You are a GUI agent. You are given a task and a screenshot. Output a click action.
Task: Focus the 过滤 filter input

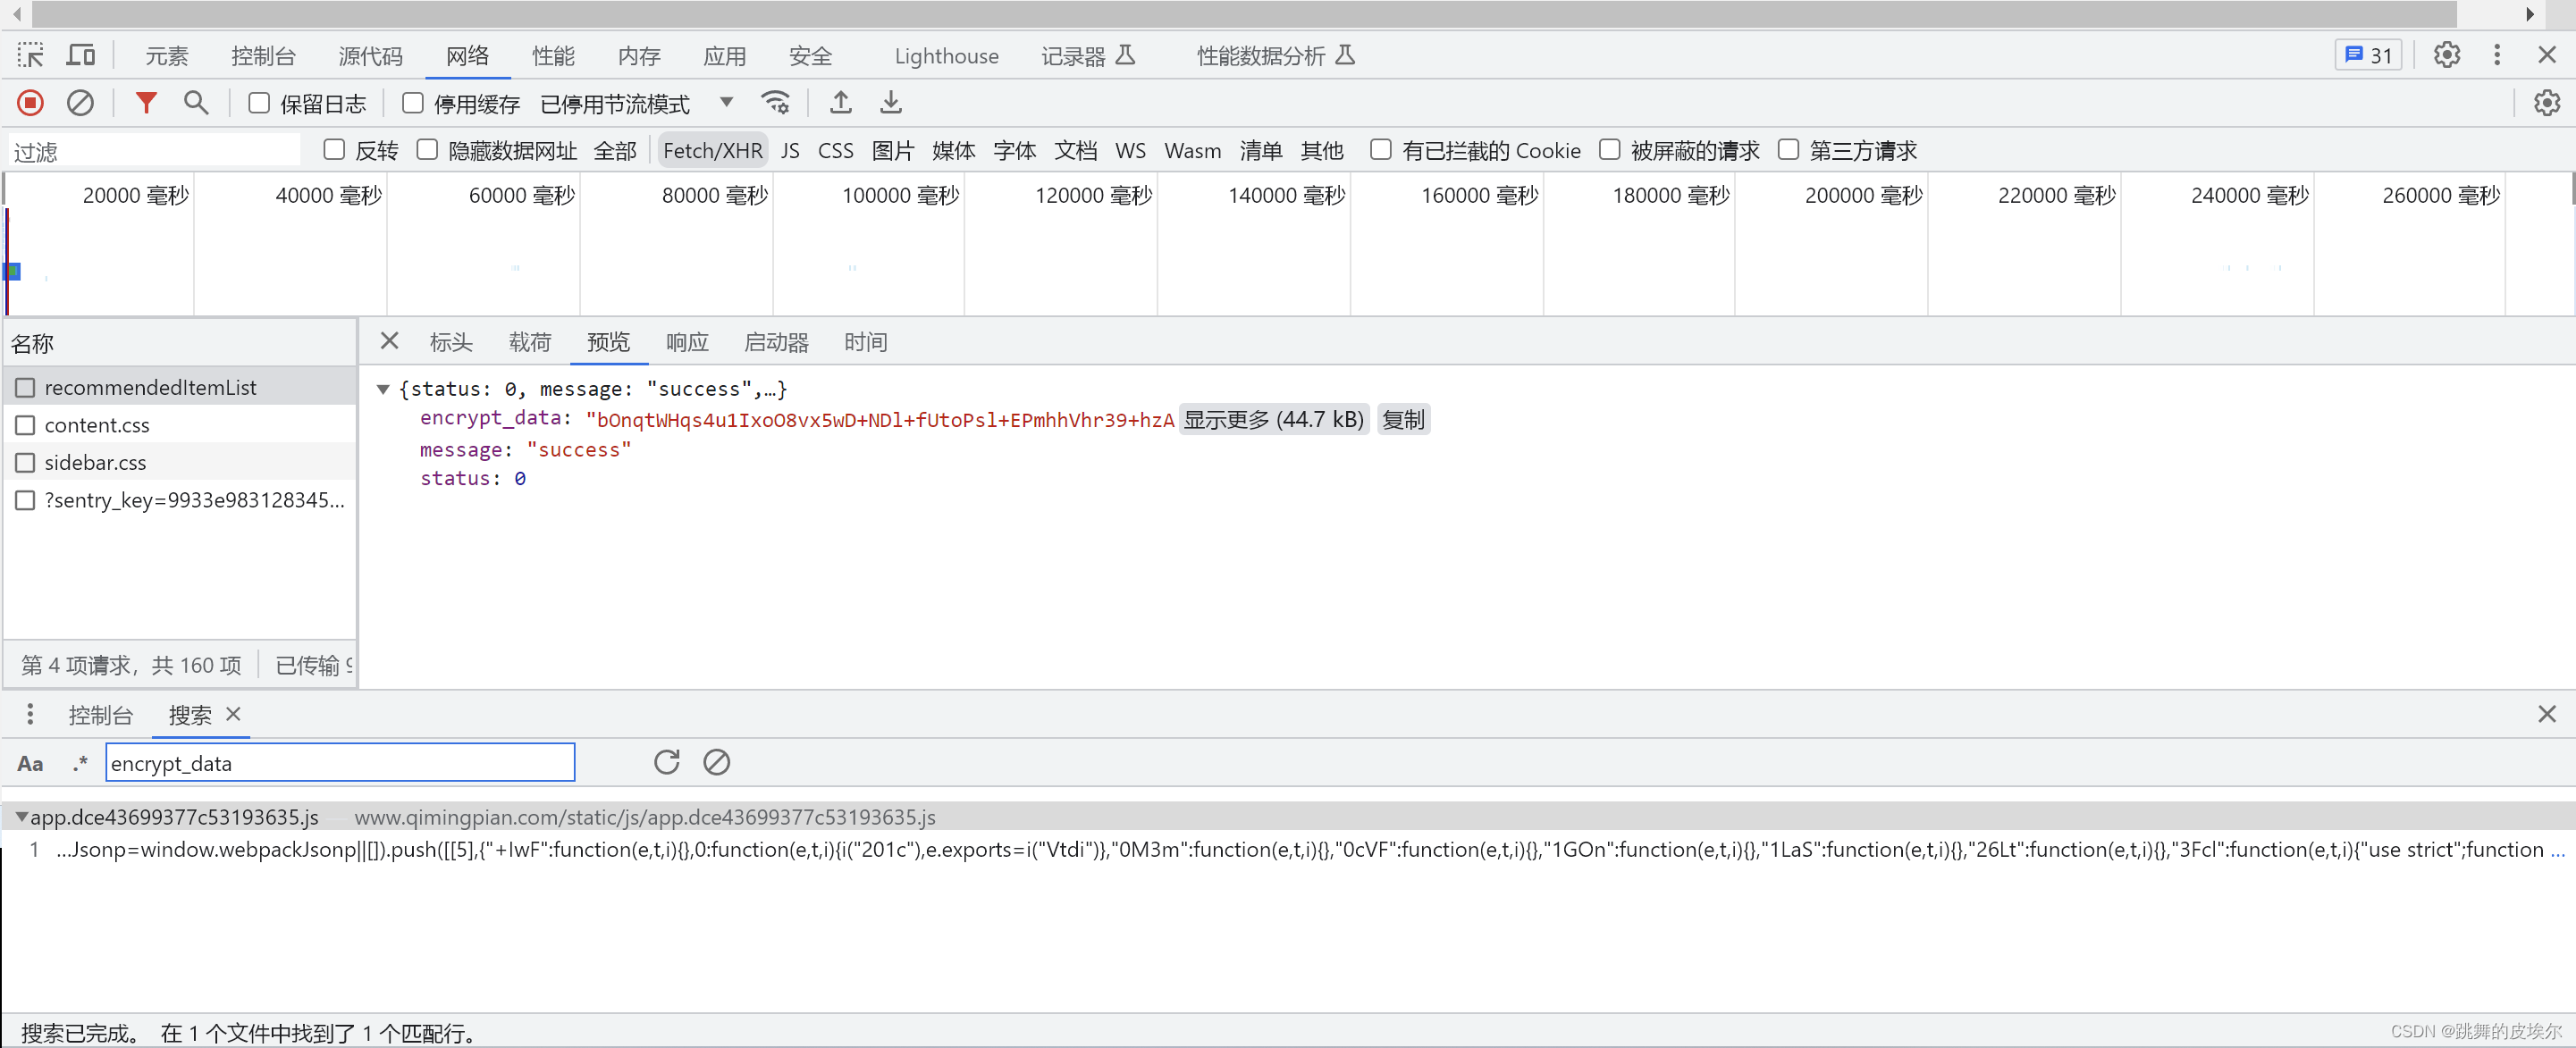(154, 151)
